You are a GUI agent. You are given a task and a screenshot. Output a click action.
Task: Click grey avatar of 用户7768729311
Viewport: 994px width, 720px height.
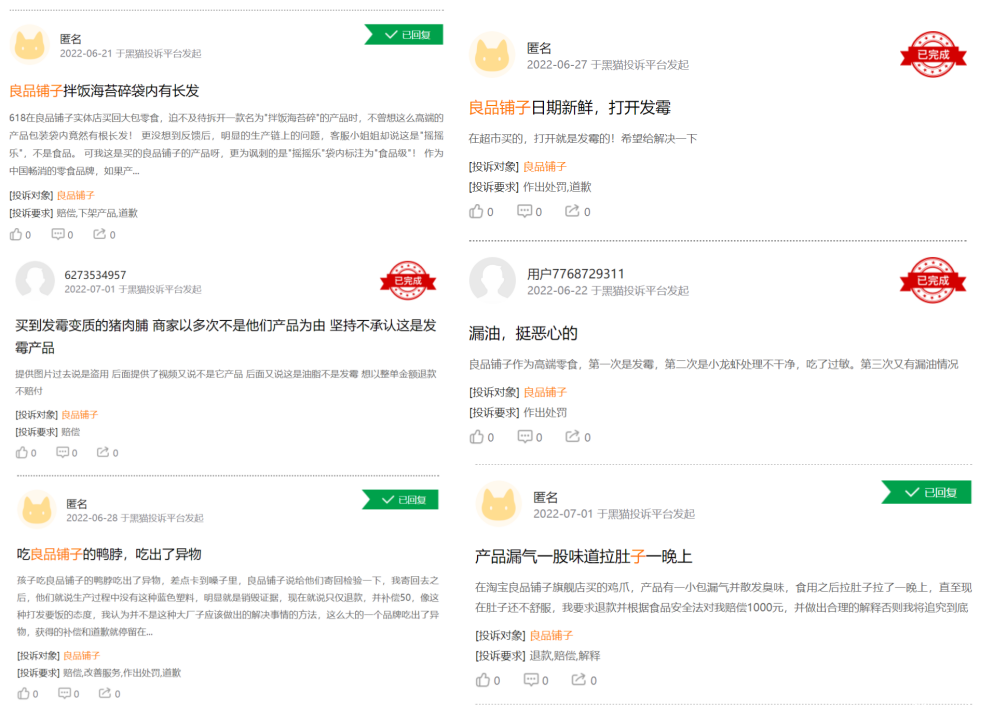(x=493, y=280)
